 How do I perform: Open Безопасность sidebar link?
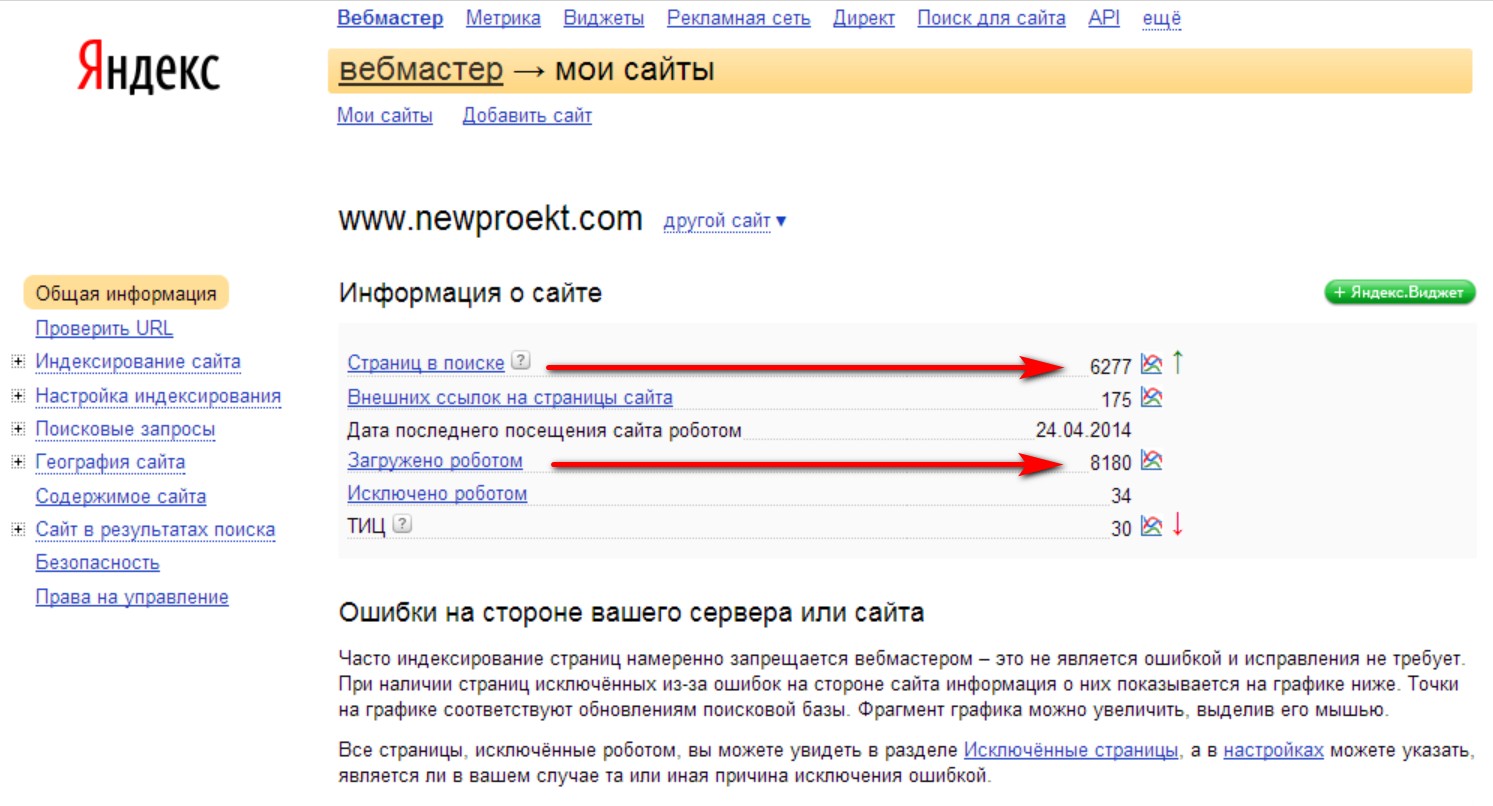[x=97, y=563]
